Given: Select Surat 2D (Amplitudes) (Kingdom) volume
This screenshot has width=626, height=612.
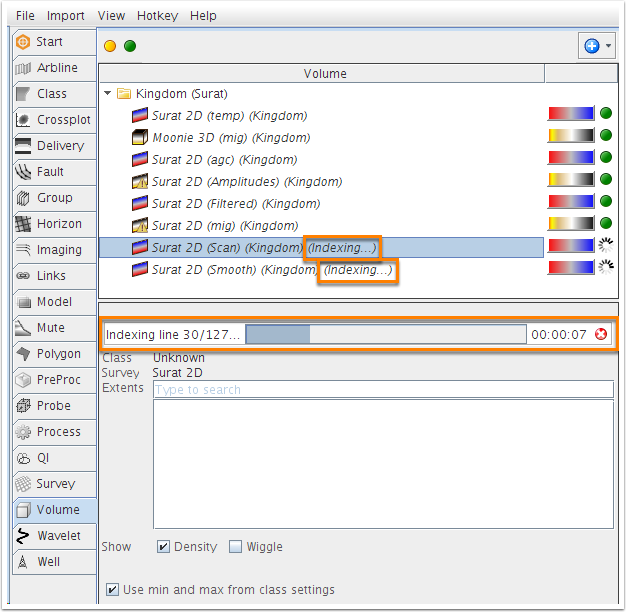Looking at the screenshot, I should click(247, 182).
